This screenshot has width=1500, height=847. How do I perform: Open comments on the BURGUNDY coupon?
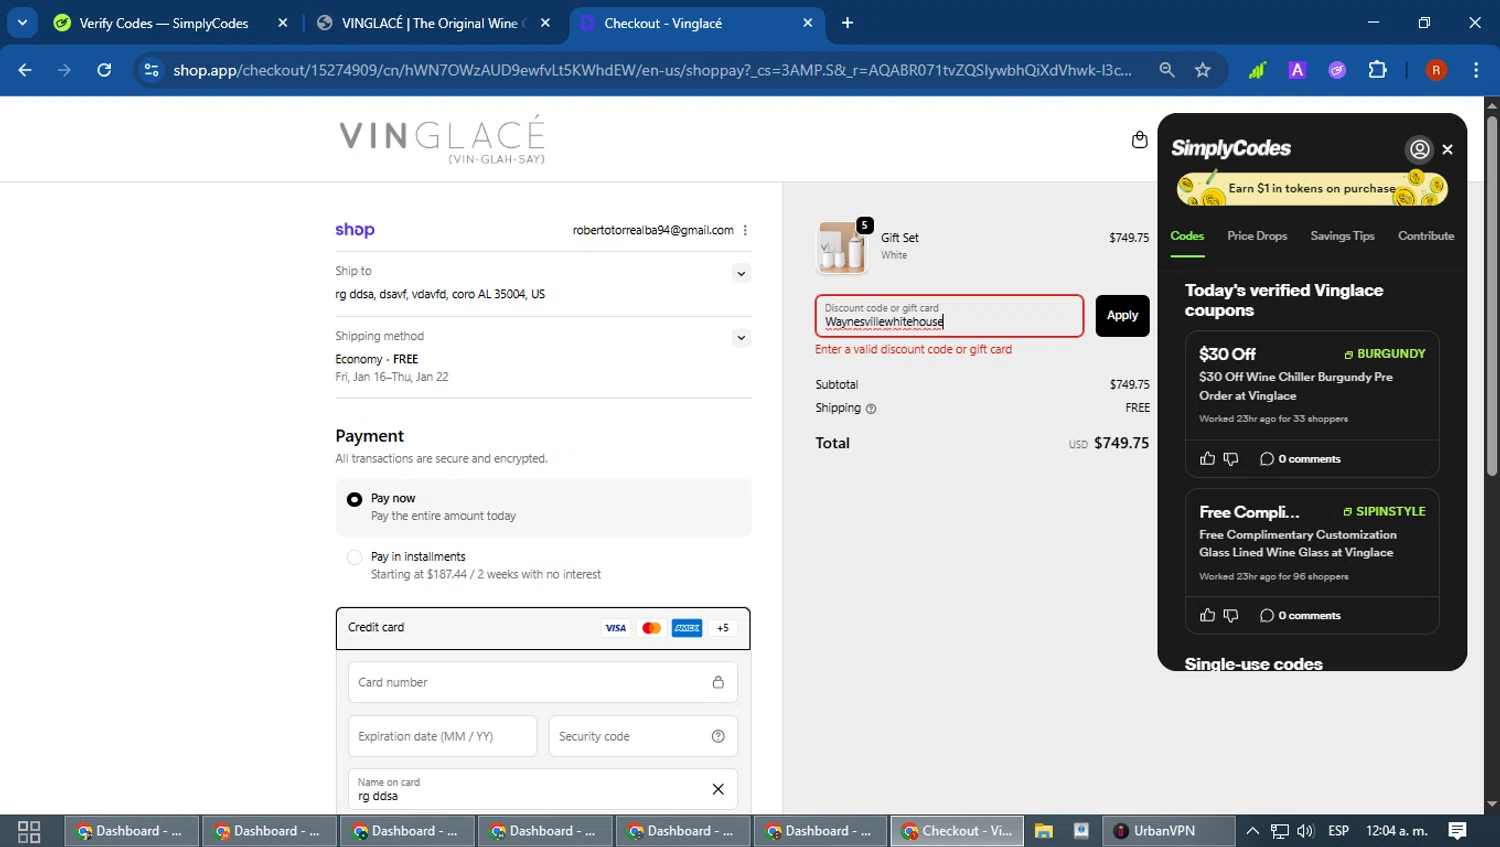(1300, 459)
